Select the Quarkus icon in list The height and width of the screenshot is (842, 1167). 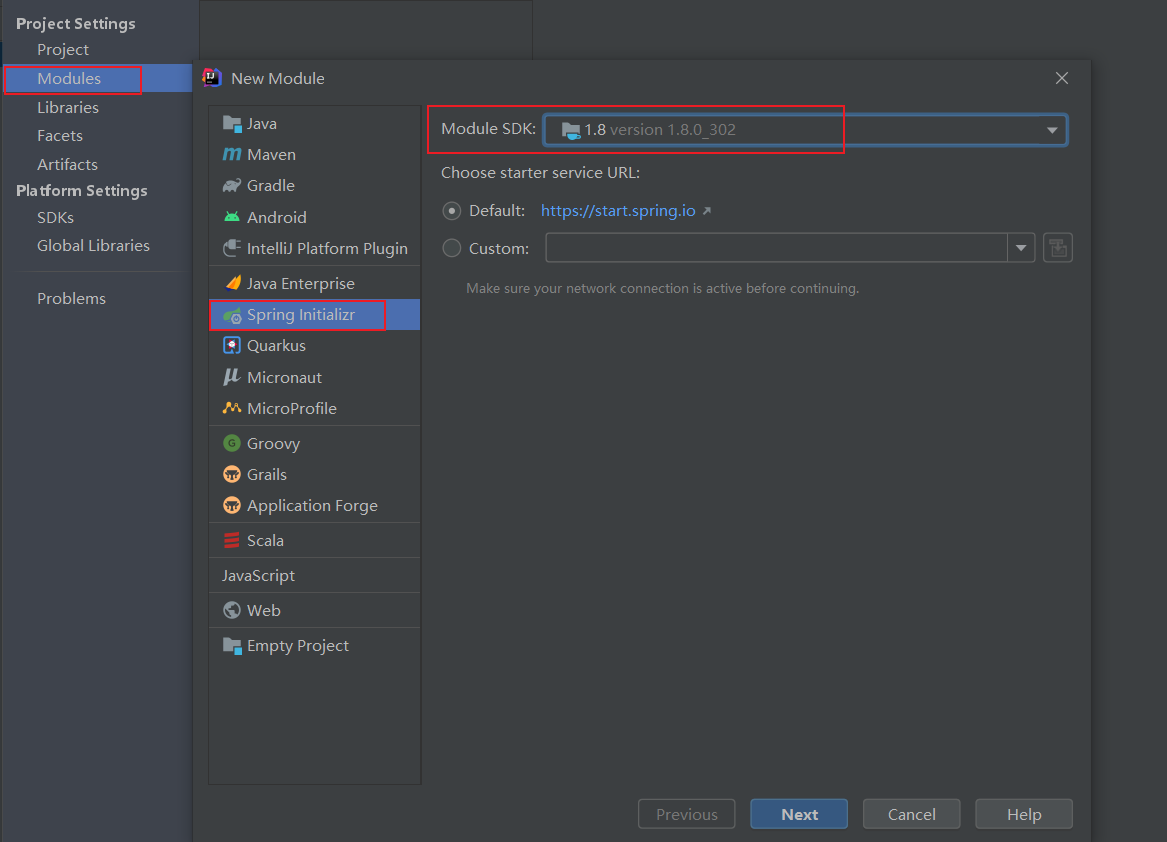point(232,346)
